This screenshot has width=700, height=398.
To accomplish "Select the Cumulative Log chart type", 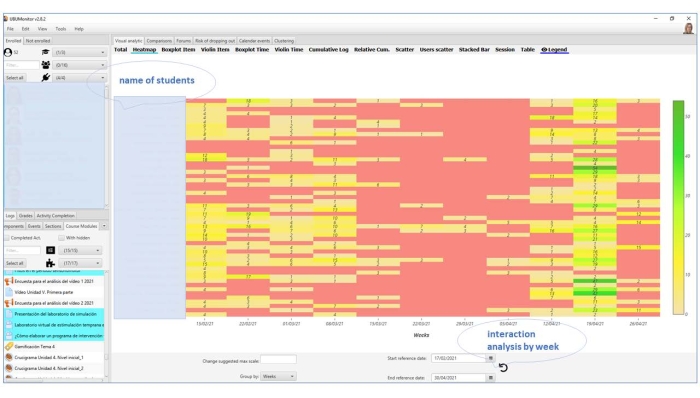I will click(x=328, y=50).
